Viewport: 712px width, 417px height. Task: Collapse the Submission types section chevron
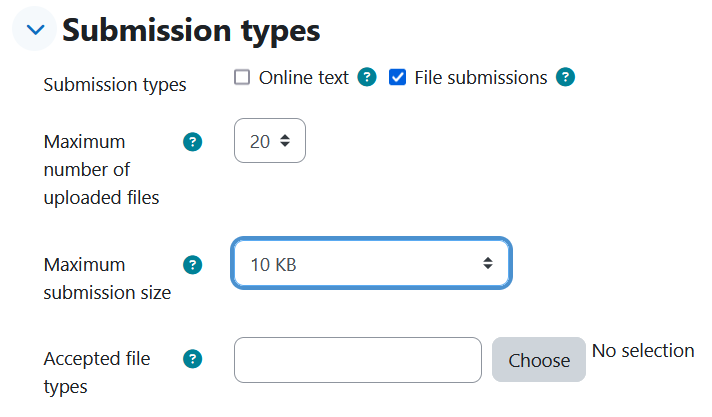[35, 30]
